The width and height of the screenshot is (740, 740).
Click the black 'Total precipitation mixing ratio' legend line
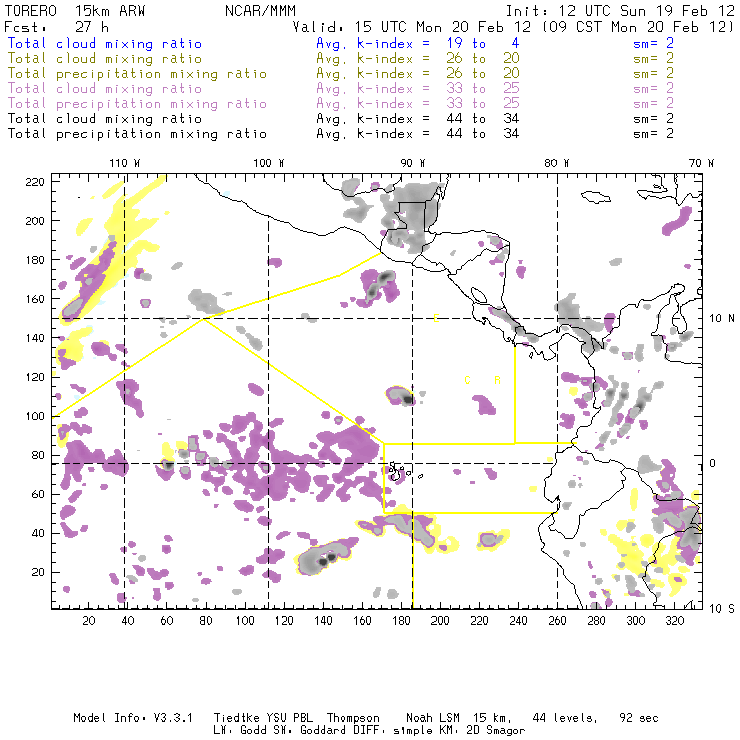pyautogui.click(x=137, y=135)
